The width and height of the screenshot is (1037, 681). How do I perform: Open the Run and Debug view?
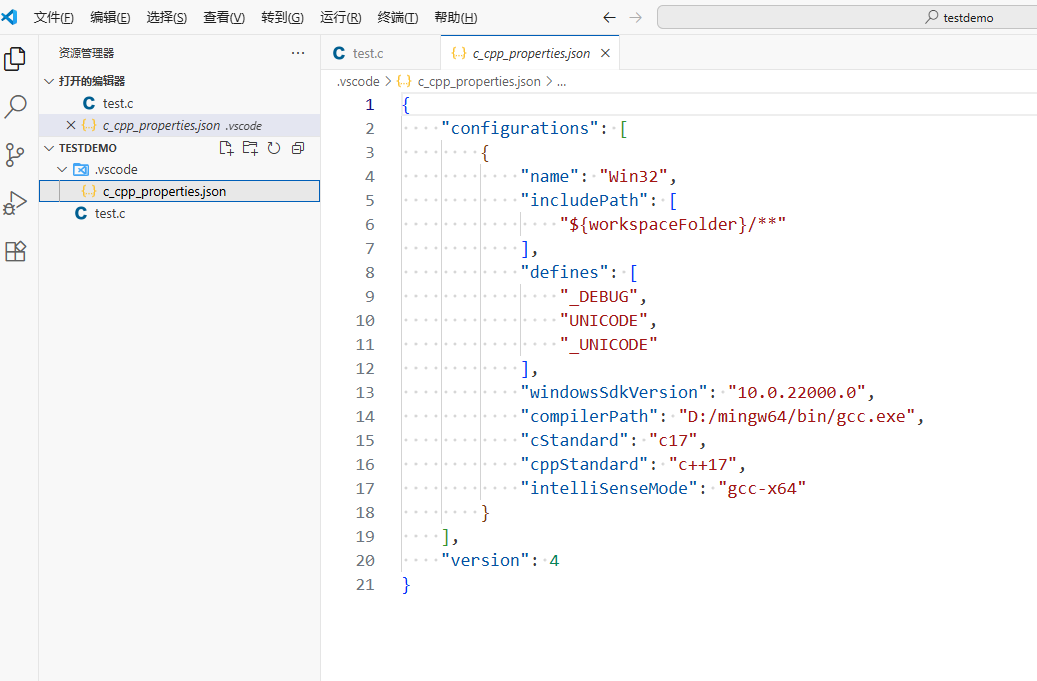coord(15,203)
